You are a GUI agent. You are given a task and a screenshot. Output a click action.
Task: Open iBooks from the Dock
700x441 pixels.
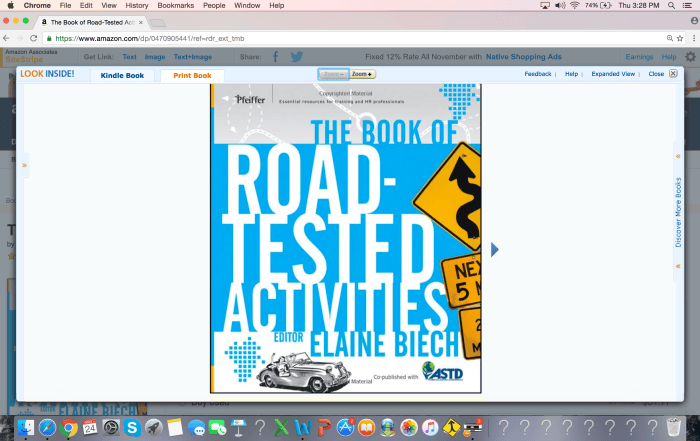click(366, 428)
